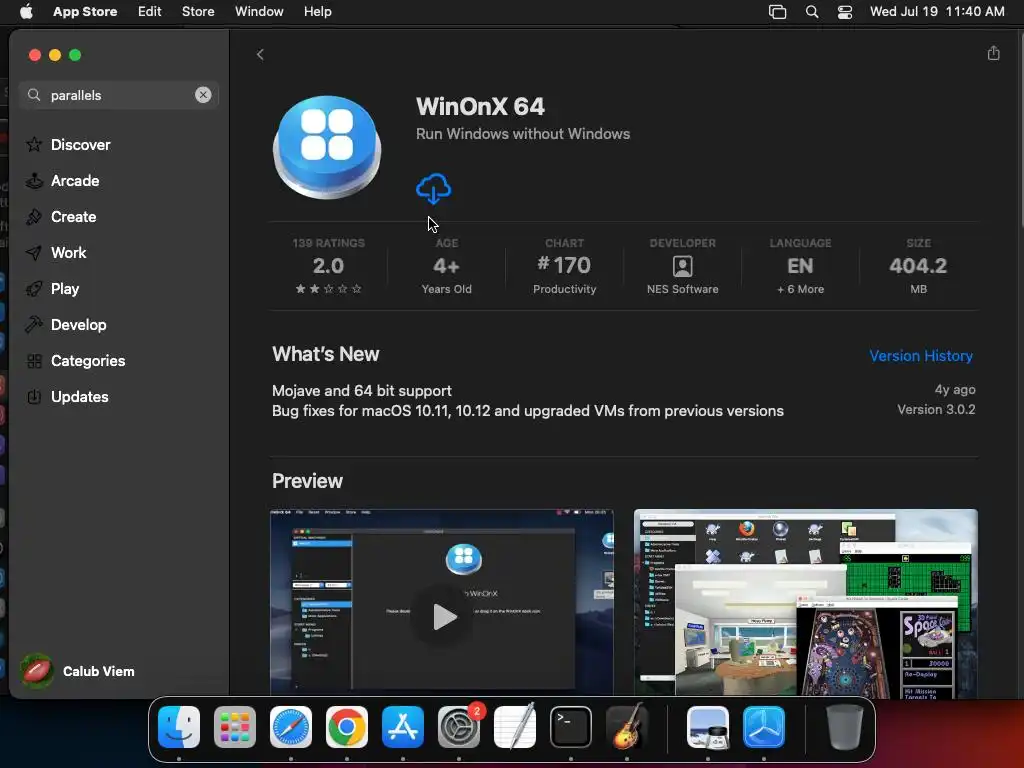This screenshot has height=768, width=1024.
Task: Open the App Store menu
Action: click(85, 11)
